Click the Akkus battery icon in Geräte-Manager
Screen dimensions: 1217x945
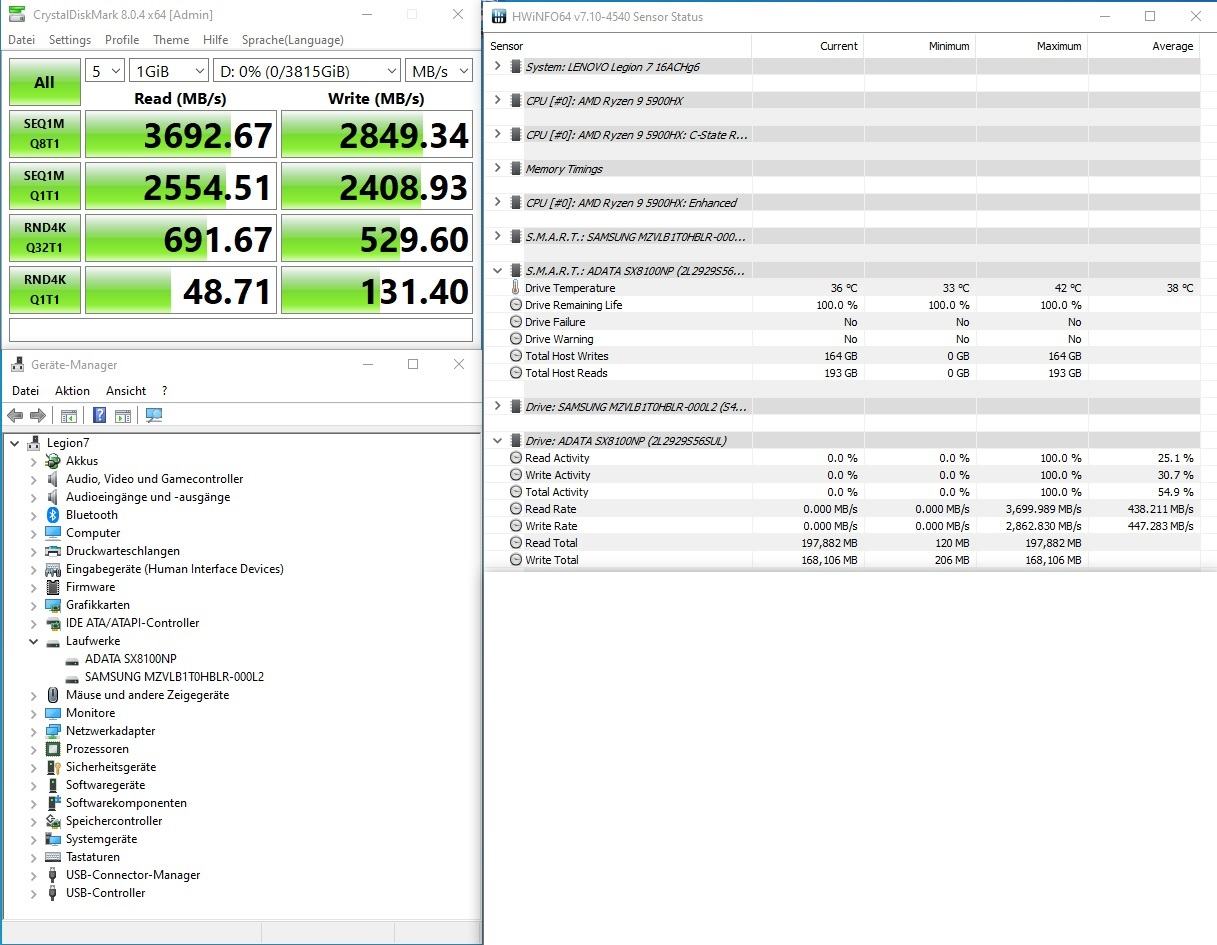point(53,461)
